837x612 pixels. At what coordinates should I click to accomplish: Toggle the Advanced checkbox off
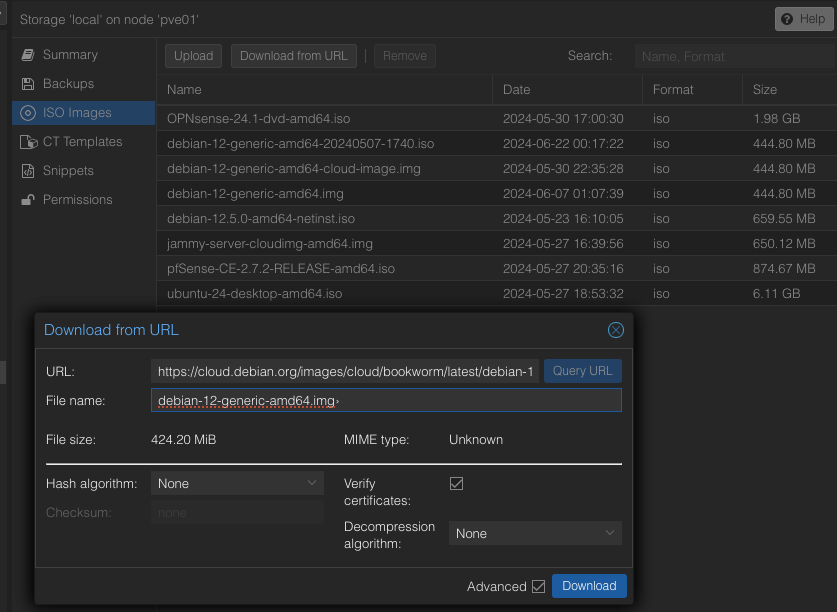pos(539,586)
